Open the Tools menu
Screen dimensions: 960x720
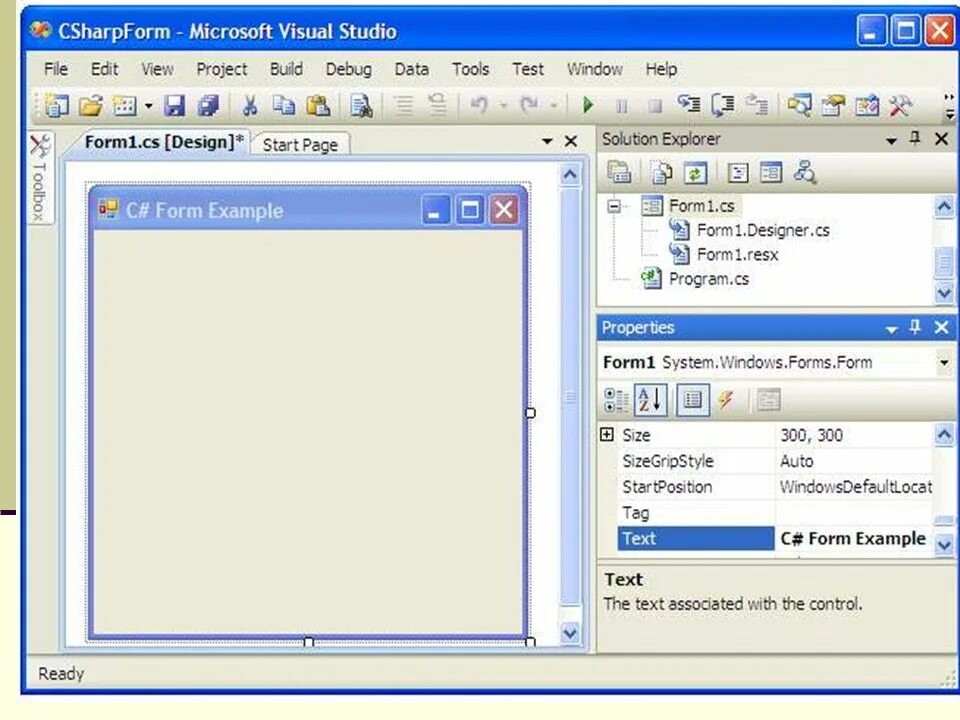470,69
